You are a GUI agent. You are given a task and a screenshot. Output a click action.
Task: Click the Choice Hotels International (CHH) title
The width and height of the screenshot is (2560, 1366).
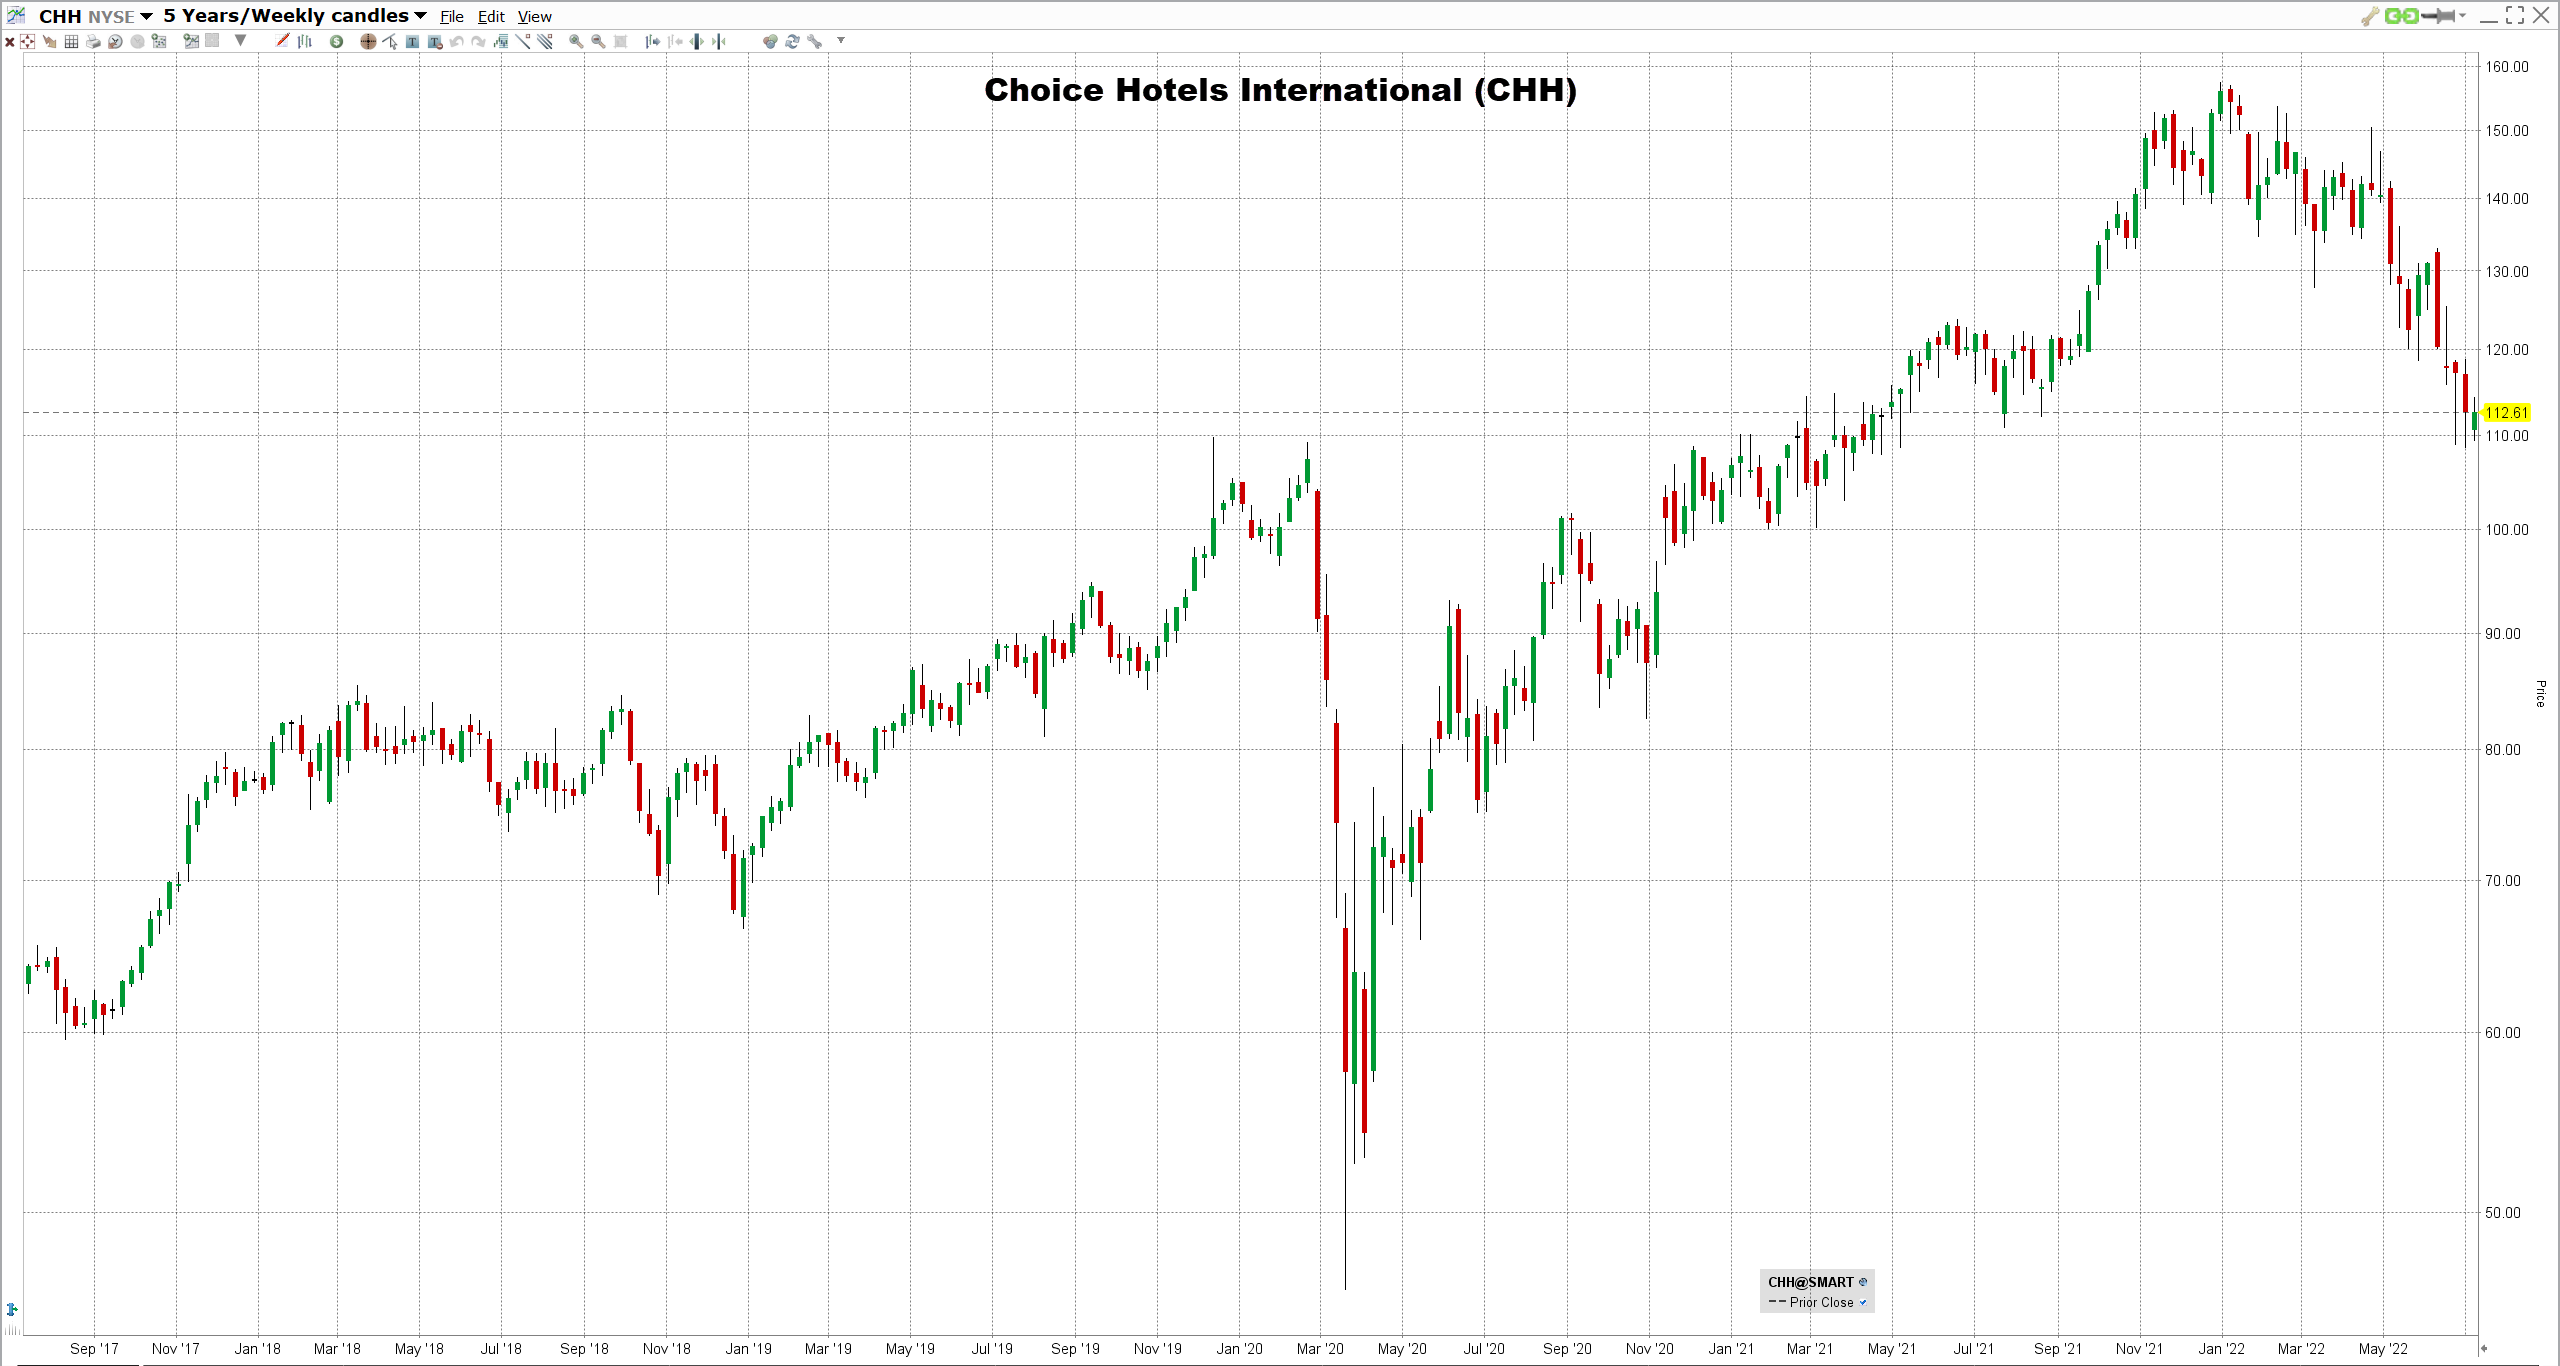point(1280,90)
